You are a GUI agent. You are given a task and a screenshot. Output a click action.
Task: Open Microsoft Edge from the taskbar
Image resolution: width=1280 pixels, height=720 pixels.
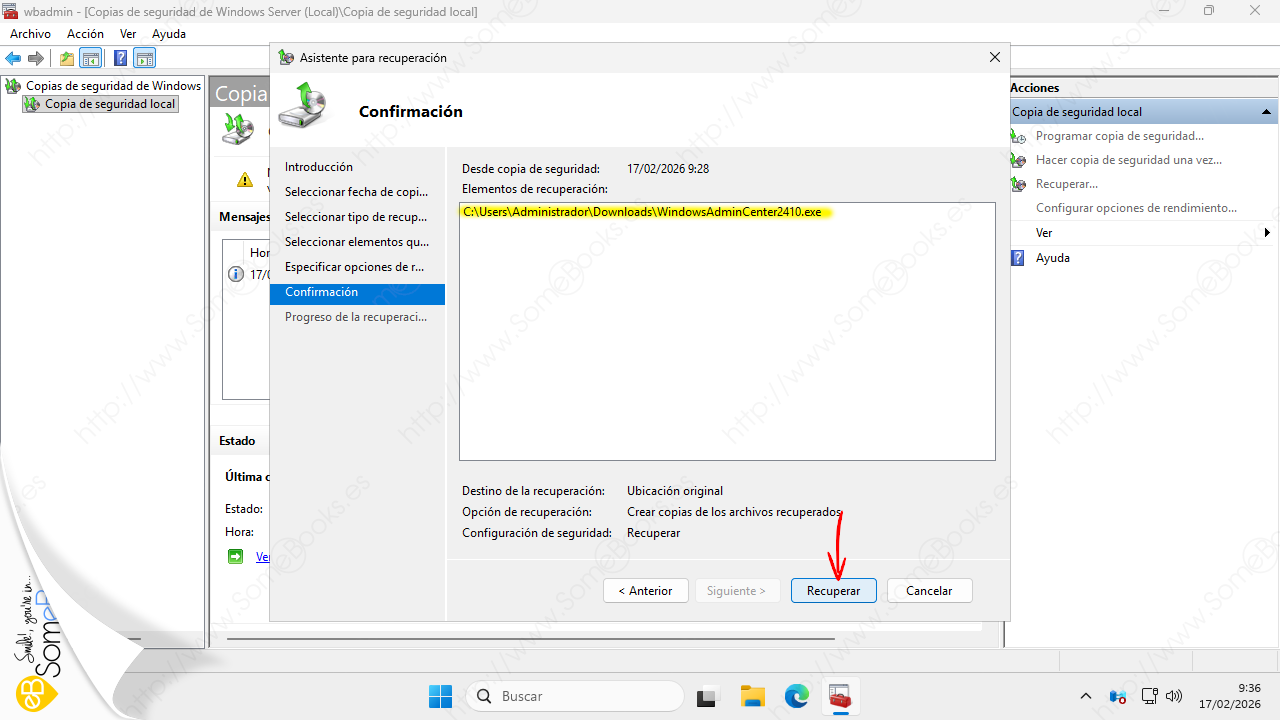pyautogui.click(x=796, y=696)
